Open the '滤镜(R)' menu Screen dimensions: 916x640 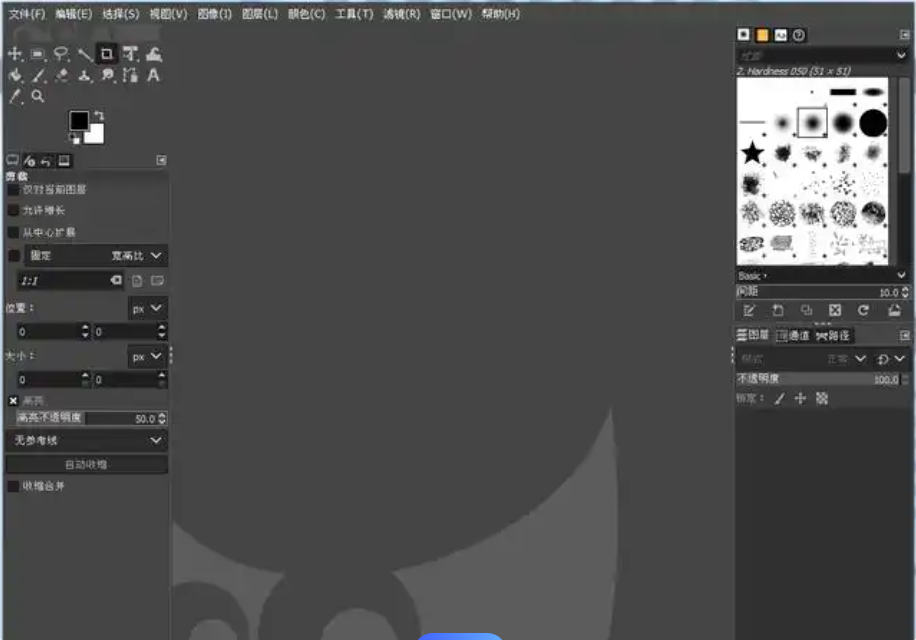click(402, 14)
